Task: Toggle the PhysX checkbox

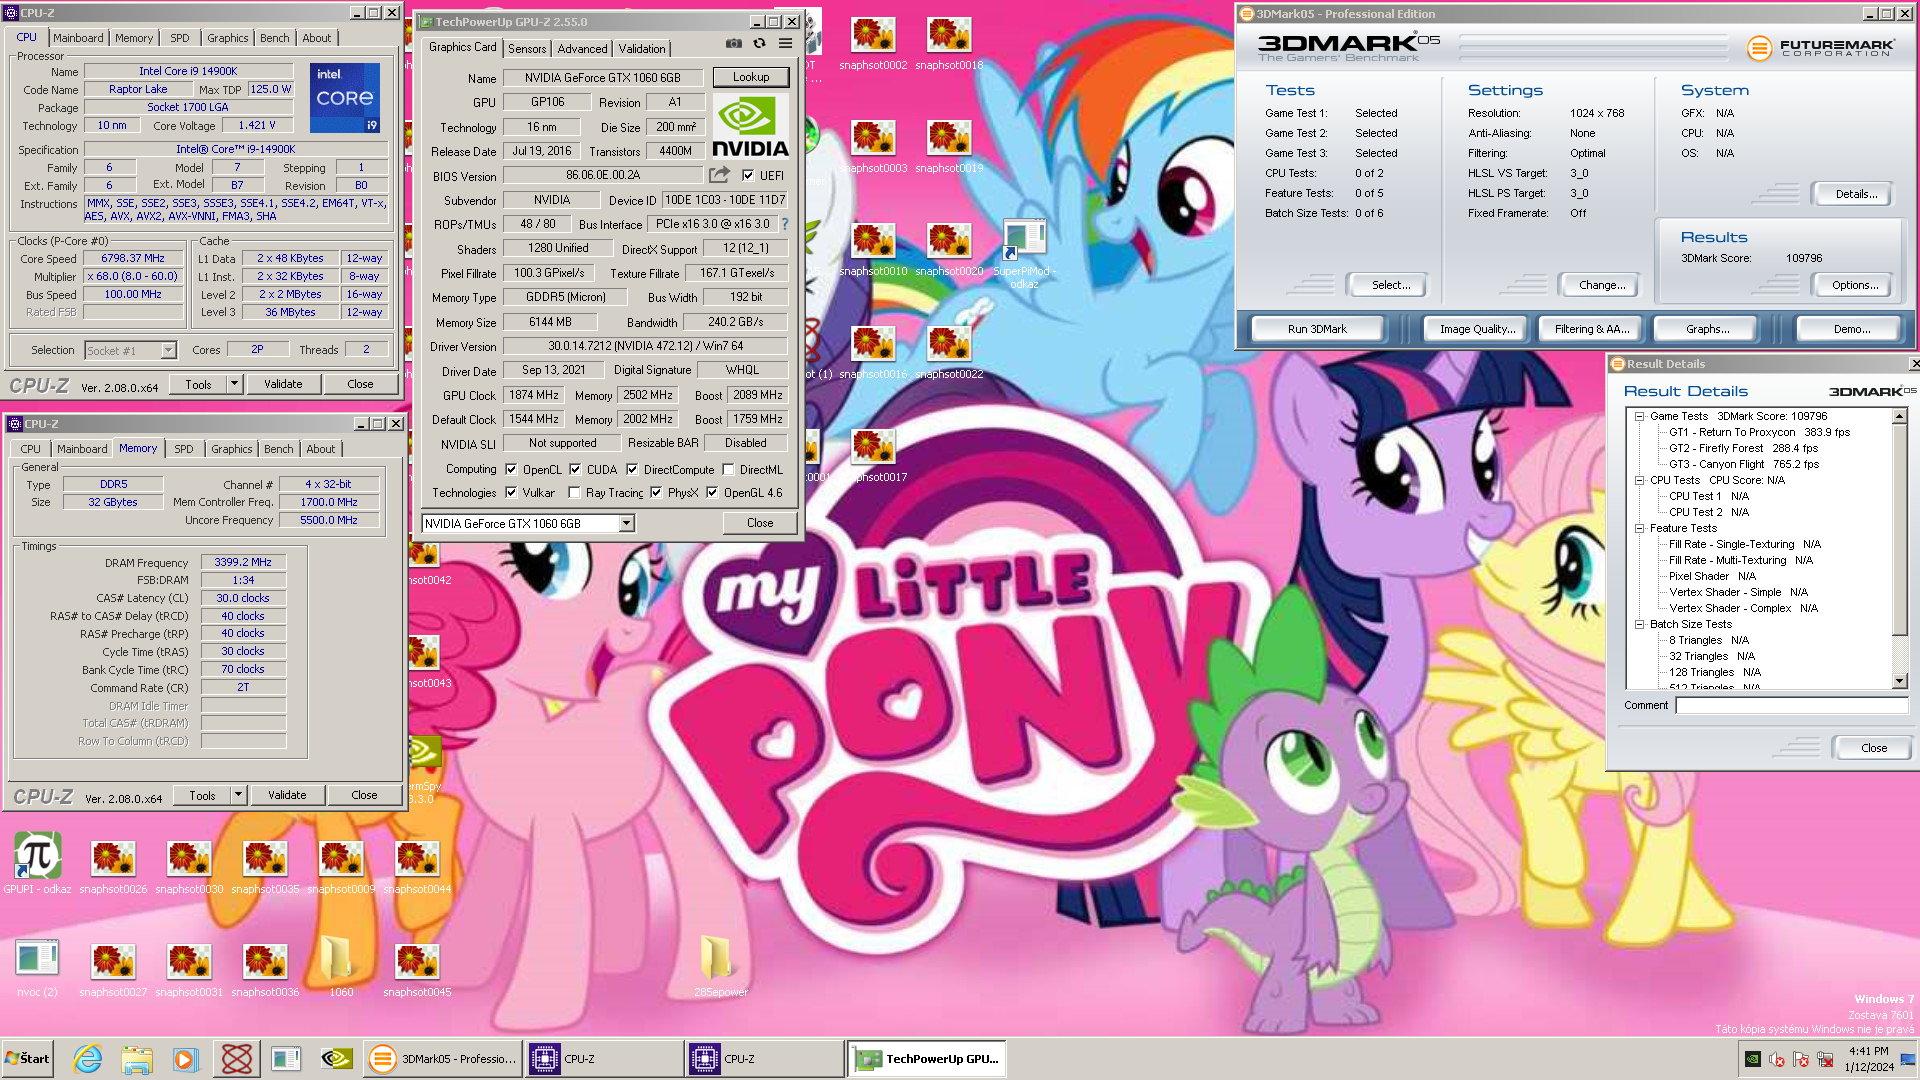Action: point(656,492)
